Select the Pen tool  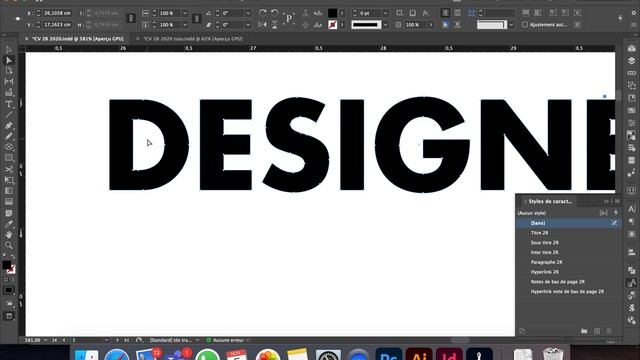[9, 126]
